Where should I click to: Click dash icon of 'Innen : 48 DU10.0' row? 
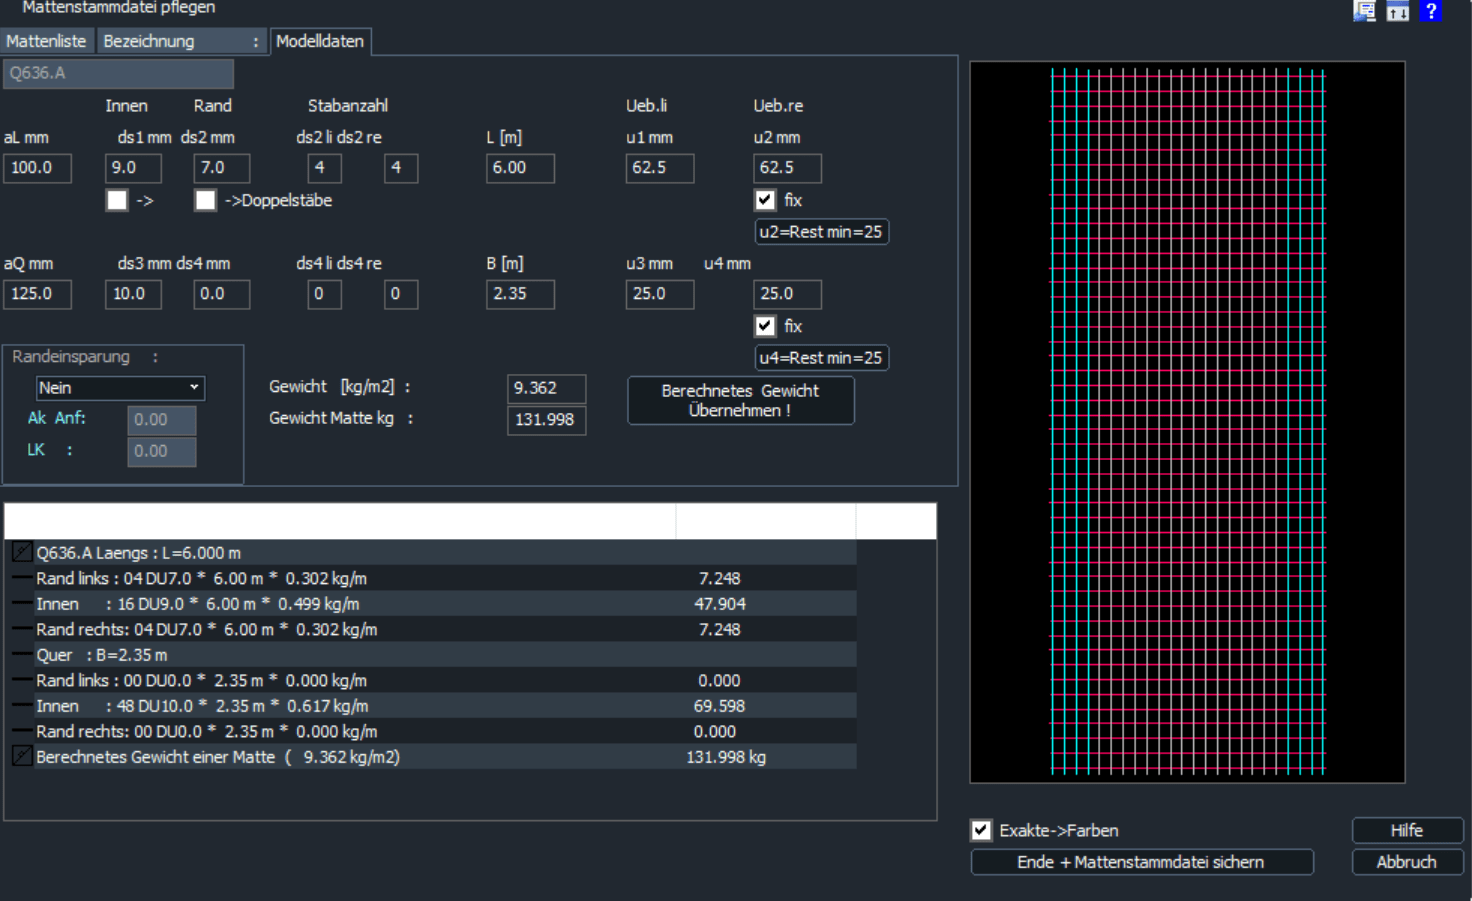point(22,706)
